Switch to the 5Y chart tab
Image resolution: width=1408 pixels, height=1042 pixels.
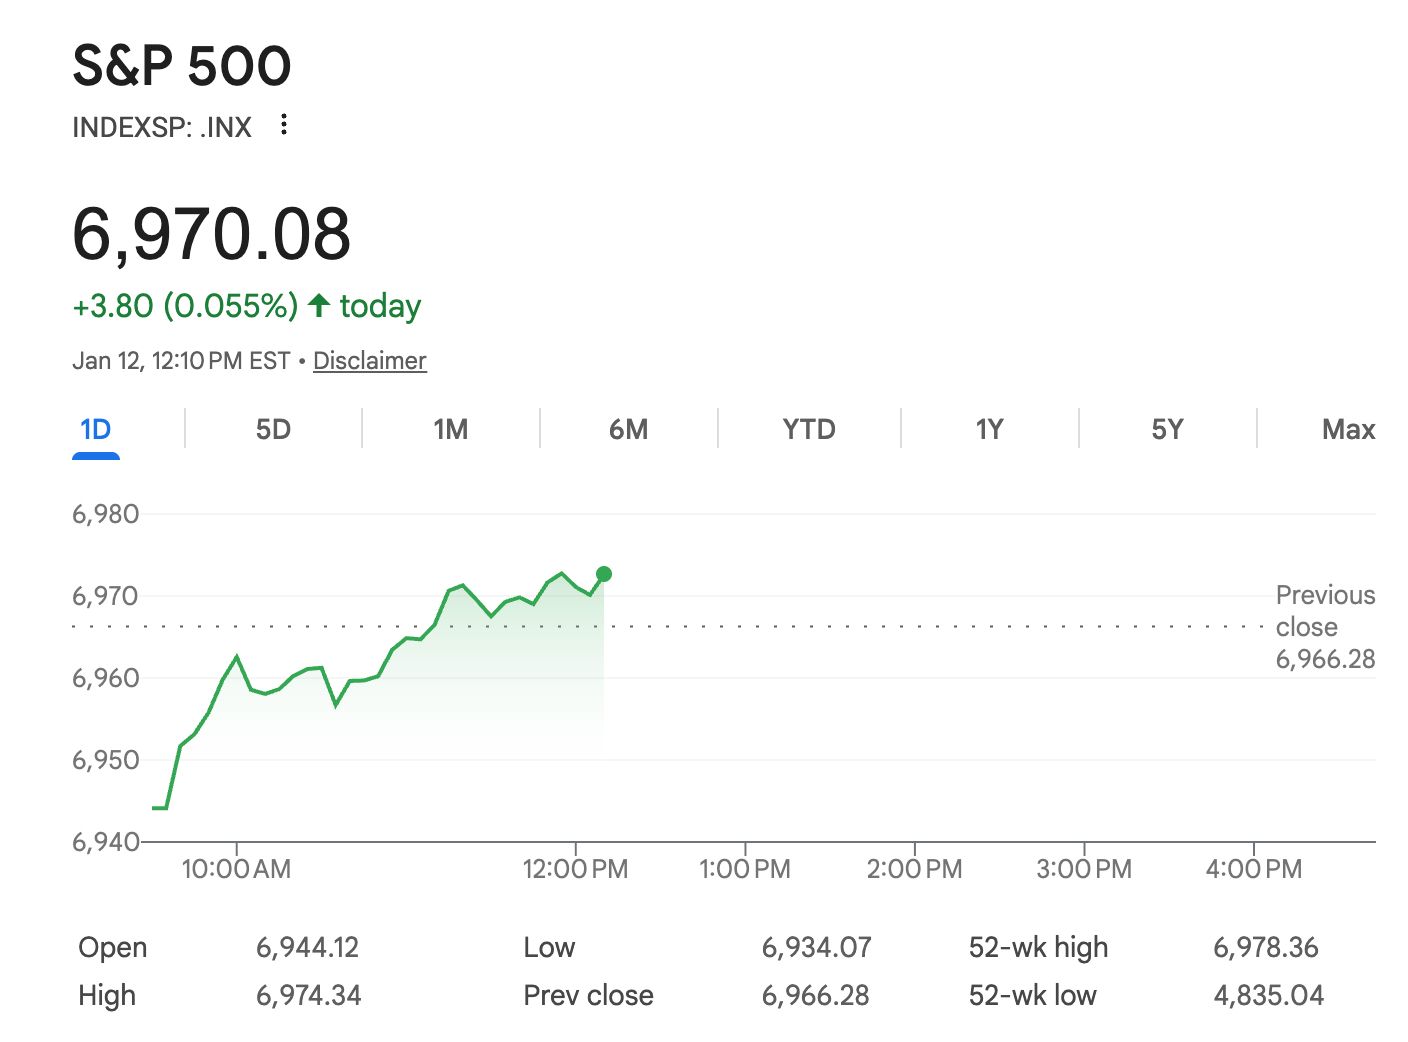(x=1167, y=430)
